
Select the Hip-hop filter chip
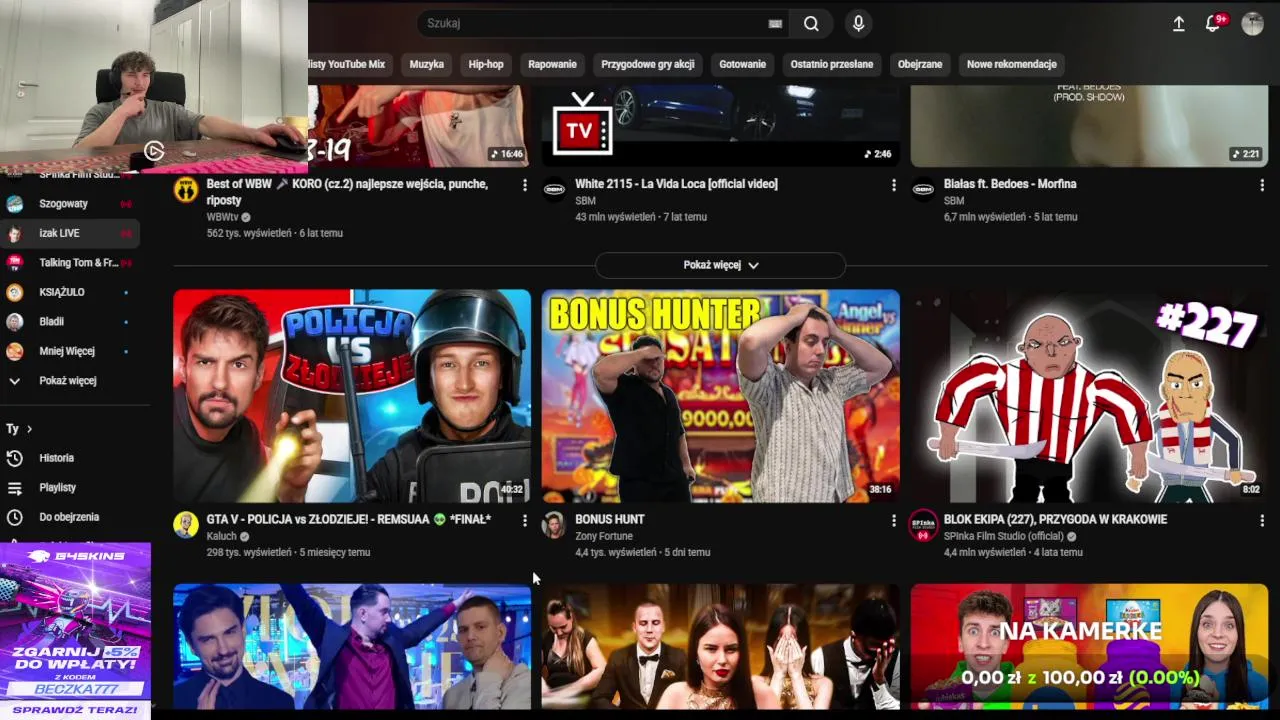click(x=486, y=64)
